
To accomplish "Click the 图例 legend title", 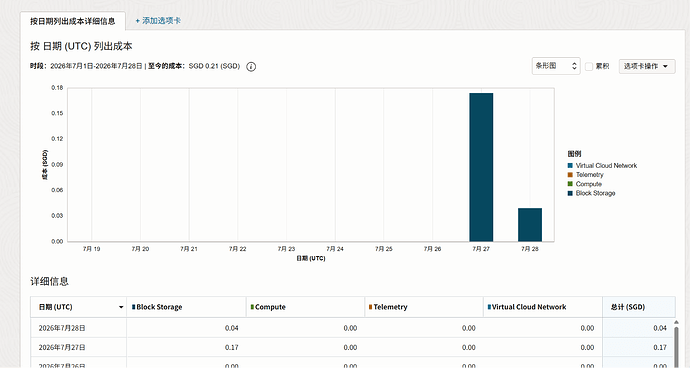I will point(574,154).
